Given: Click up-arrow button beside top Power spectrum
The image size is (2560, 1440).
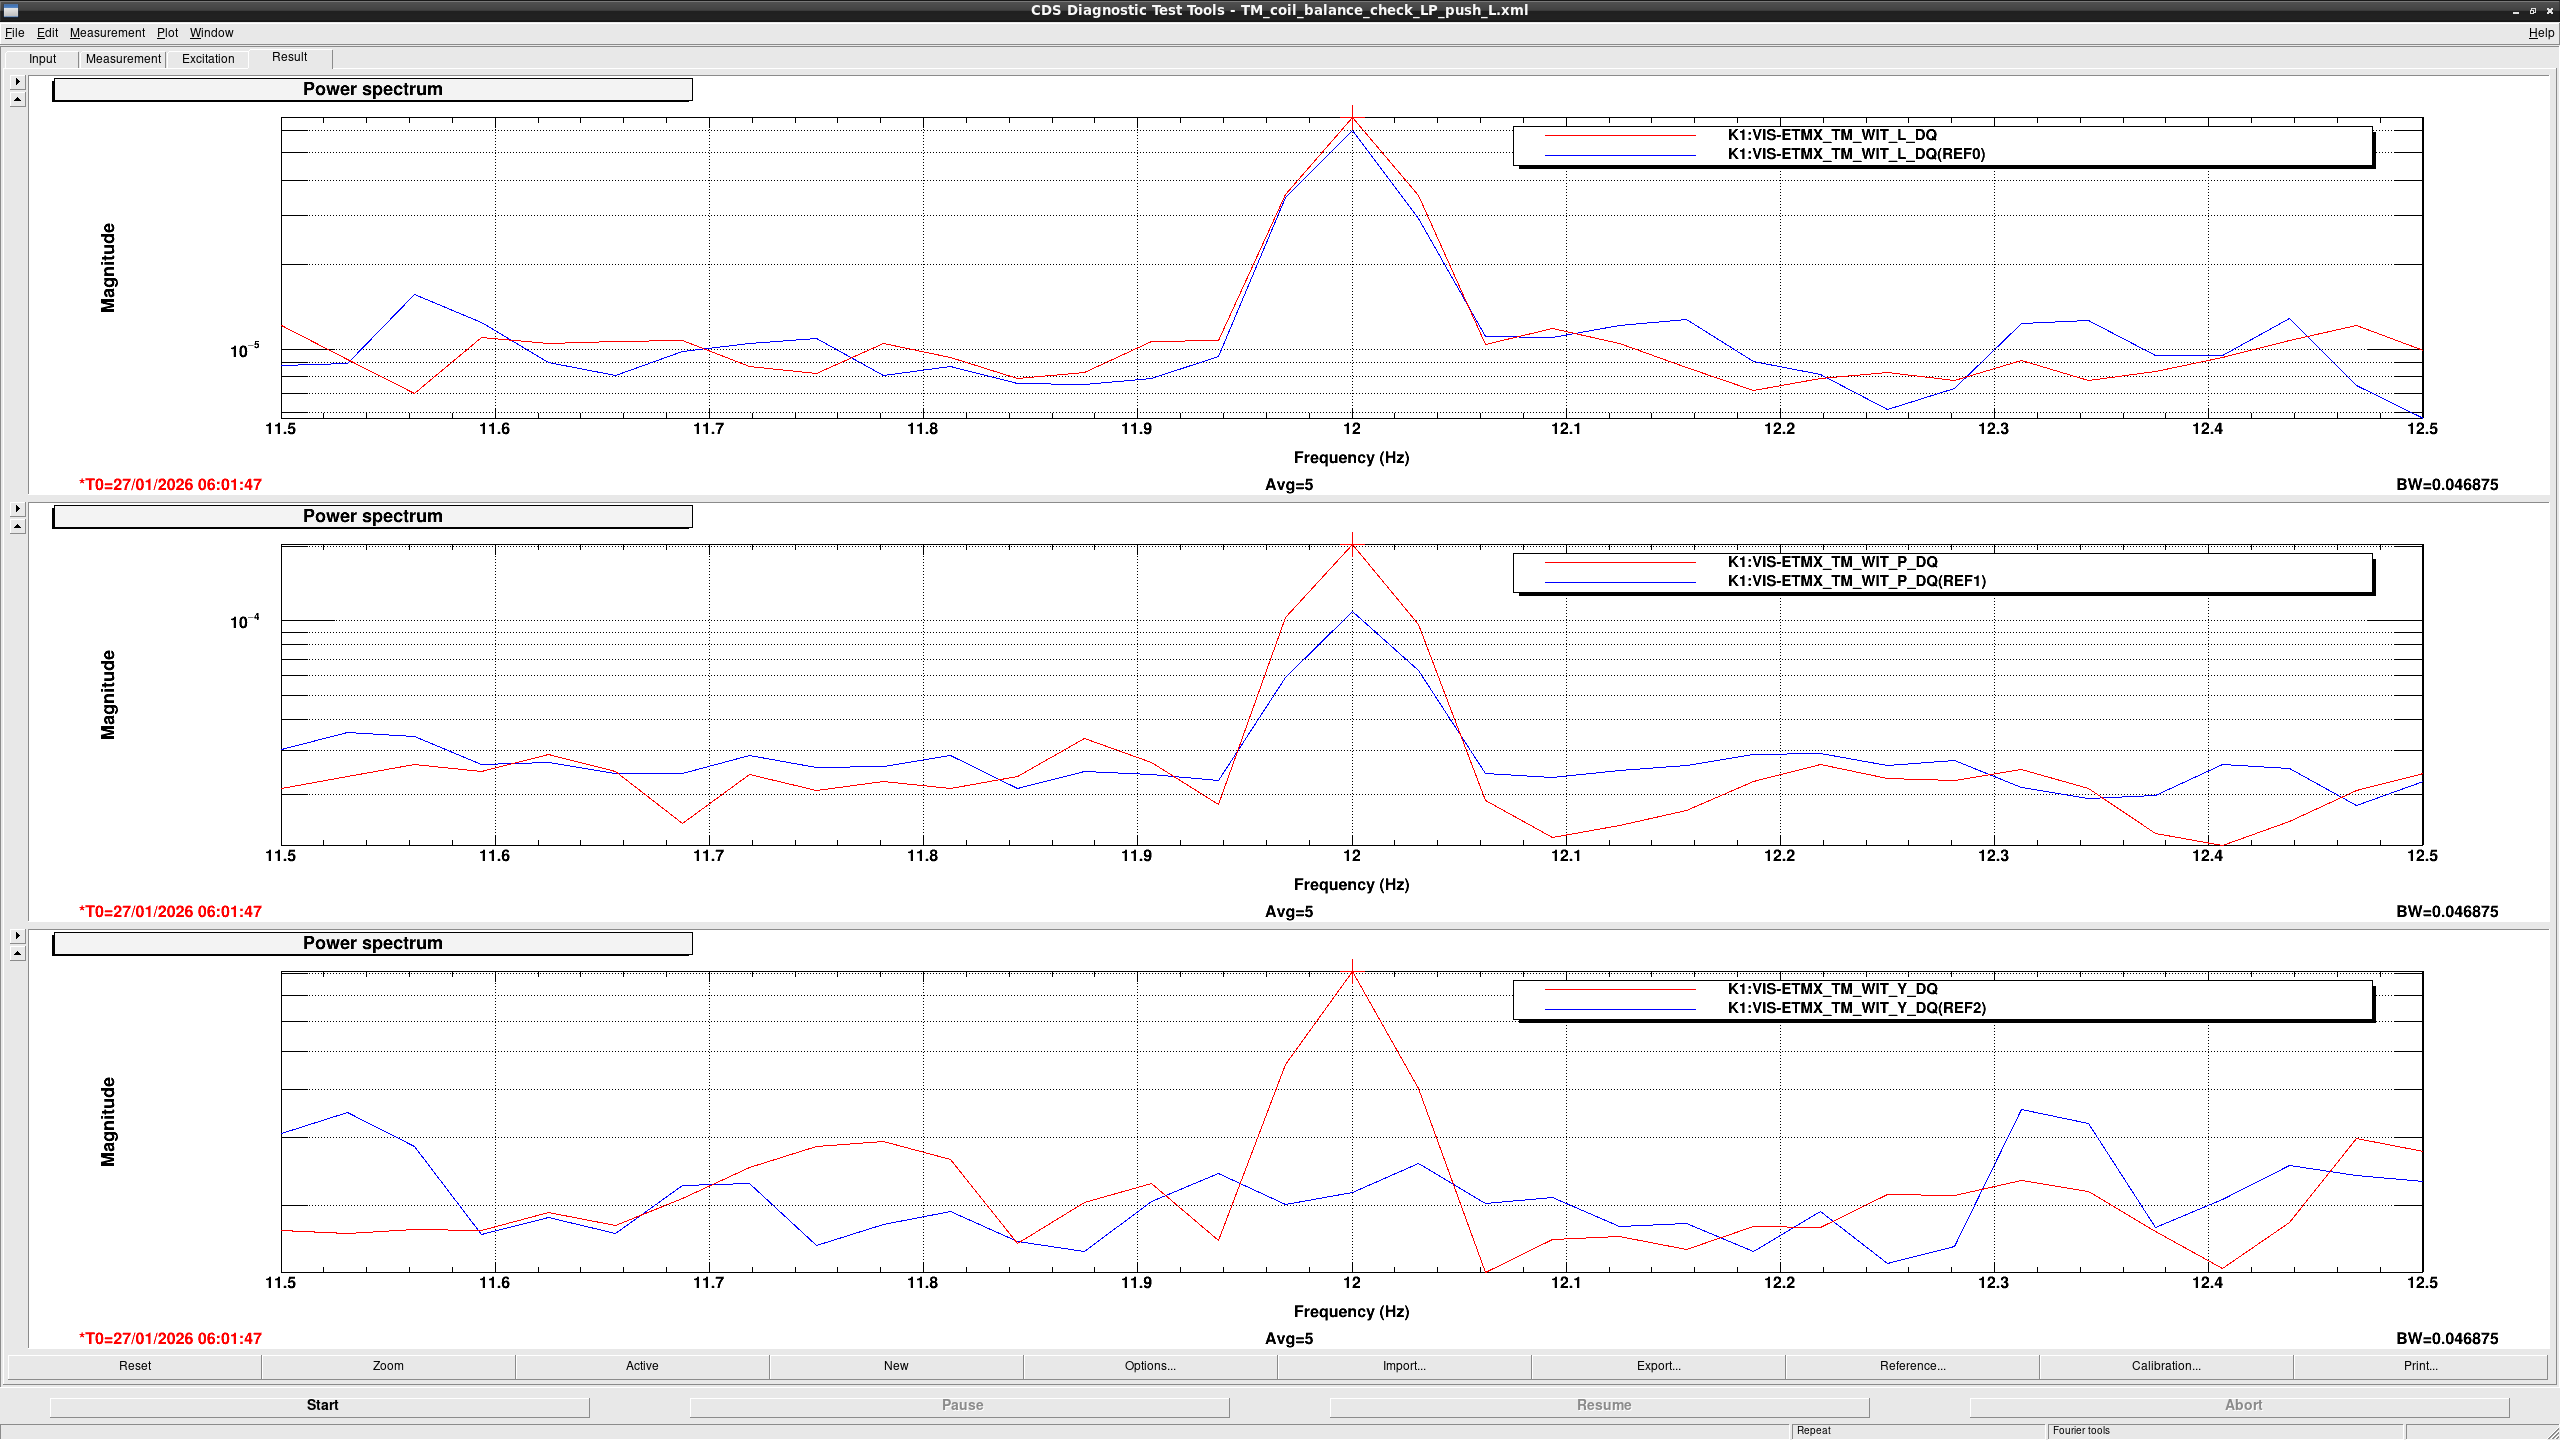Looking at the screenshot, I should pos(17,100).
